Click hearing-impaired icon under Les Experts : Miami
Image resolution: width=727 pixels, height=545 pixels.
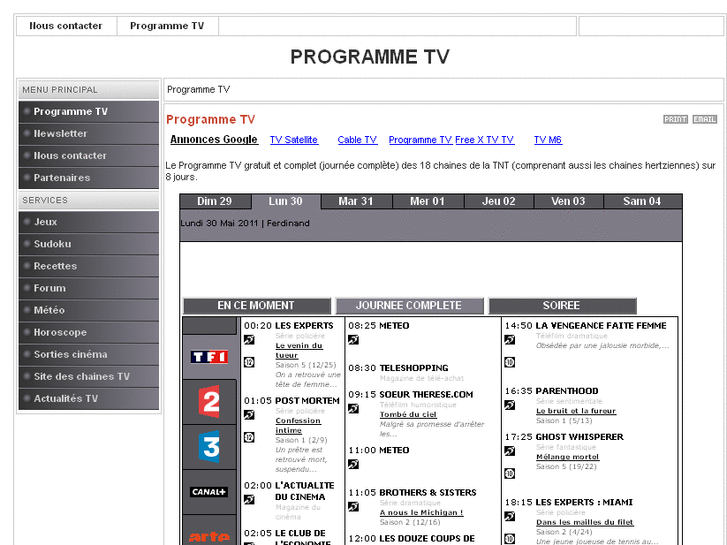(510, 516)
